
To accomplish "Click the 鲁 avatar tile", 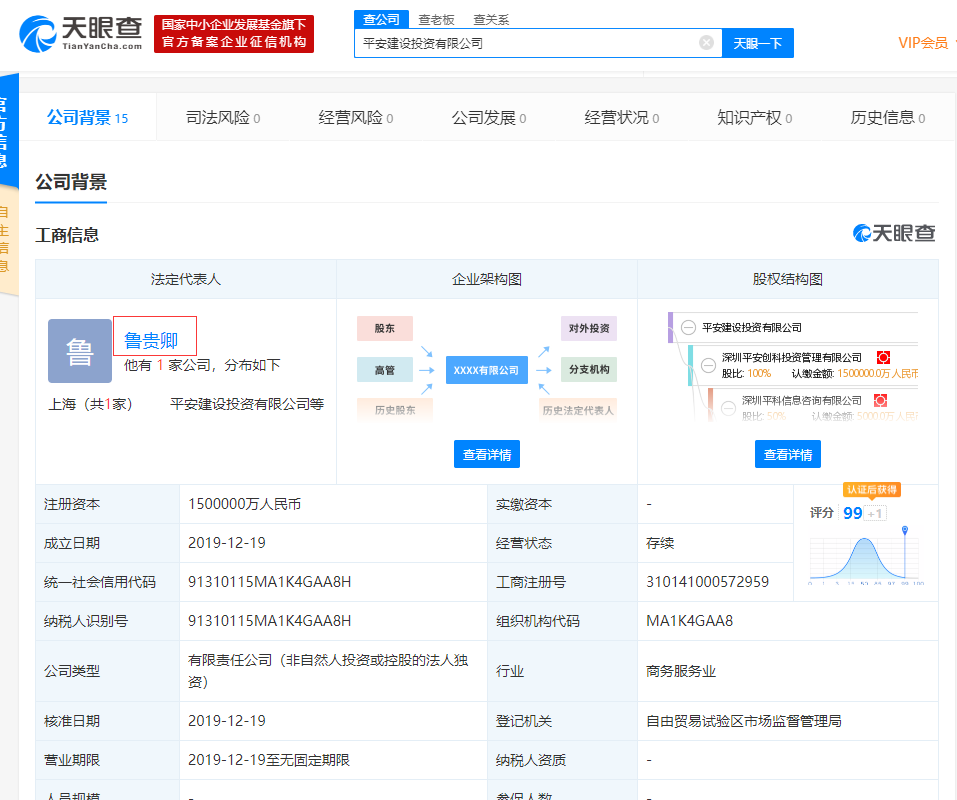I will [80, 351].
